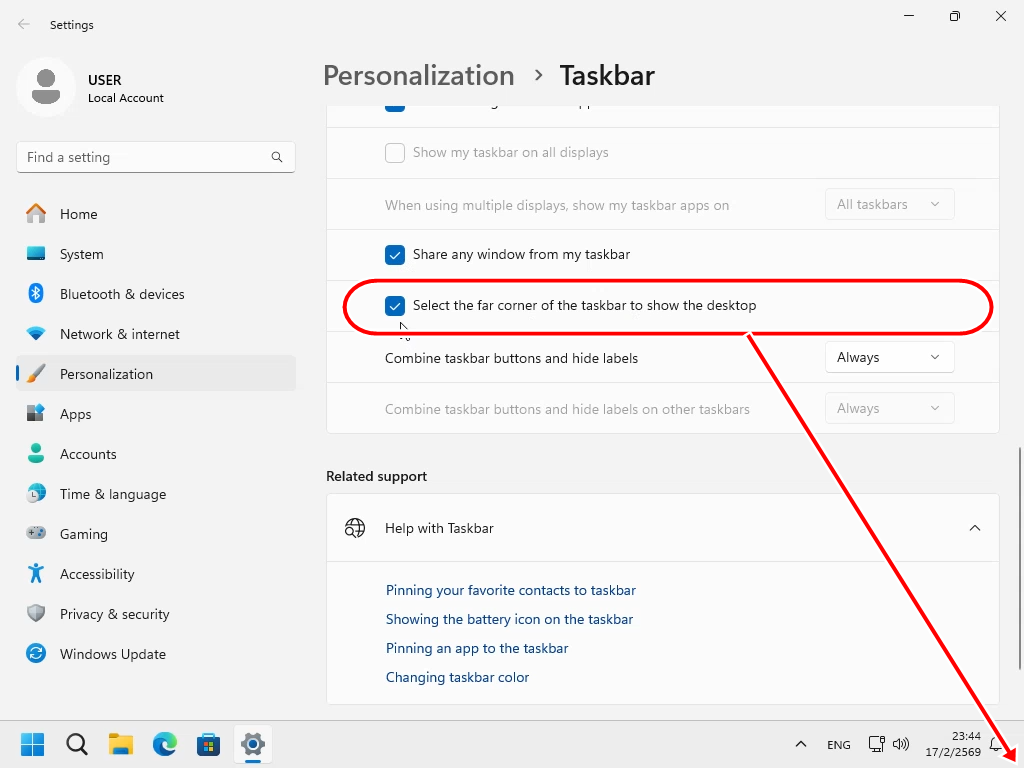Viewport: 1024px width, 768px height.
Task: Click the Privacy & security shield icon
Action: (x=36, y=614)
